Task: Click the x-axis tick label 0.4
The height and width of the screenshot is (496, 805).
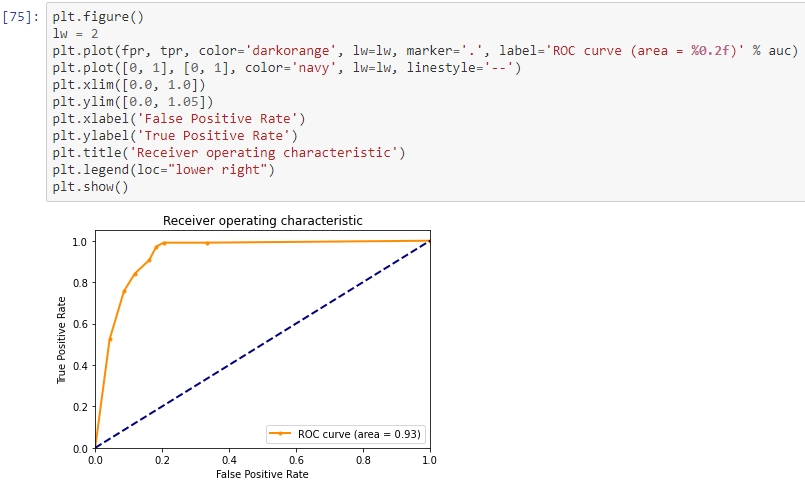Action: tap(229, 460)
